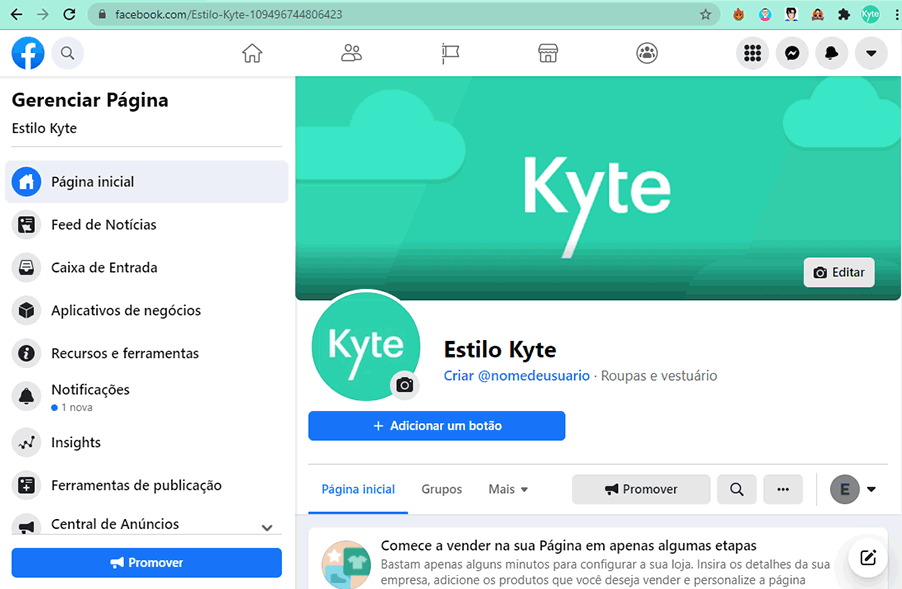Bookmark this page with the star
902x589 pixels.
pyautogui.click(x=705, y=14)
